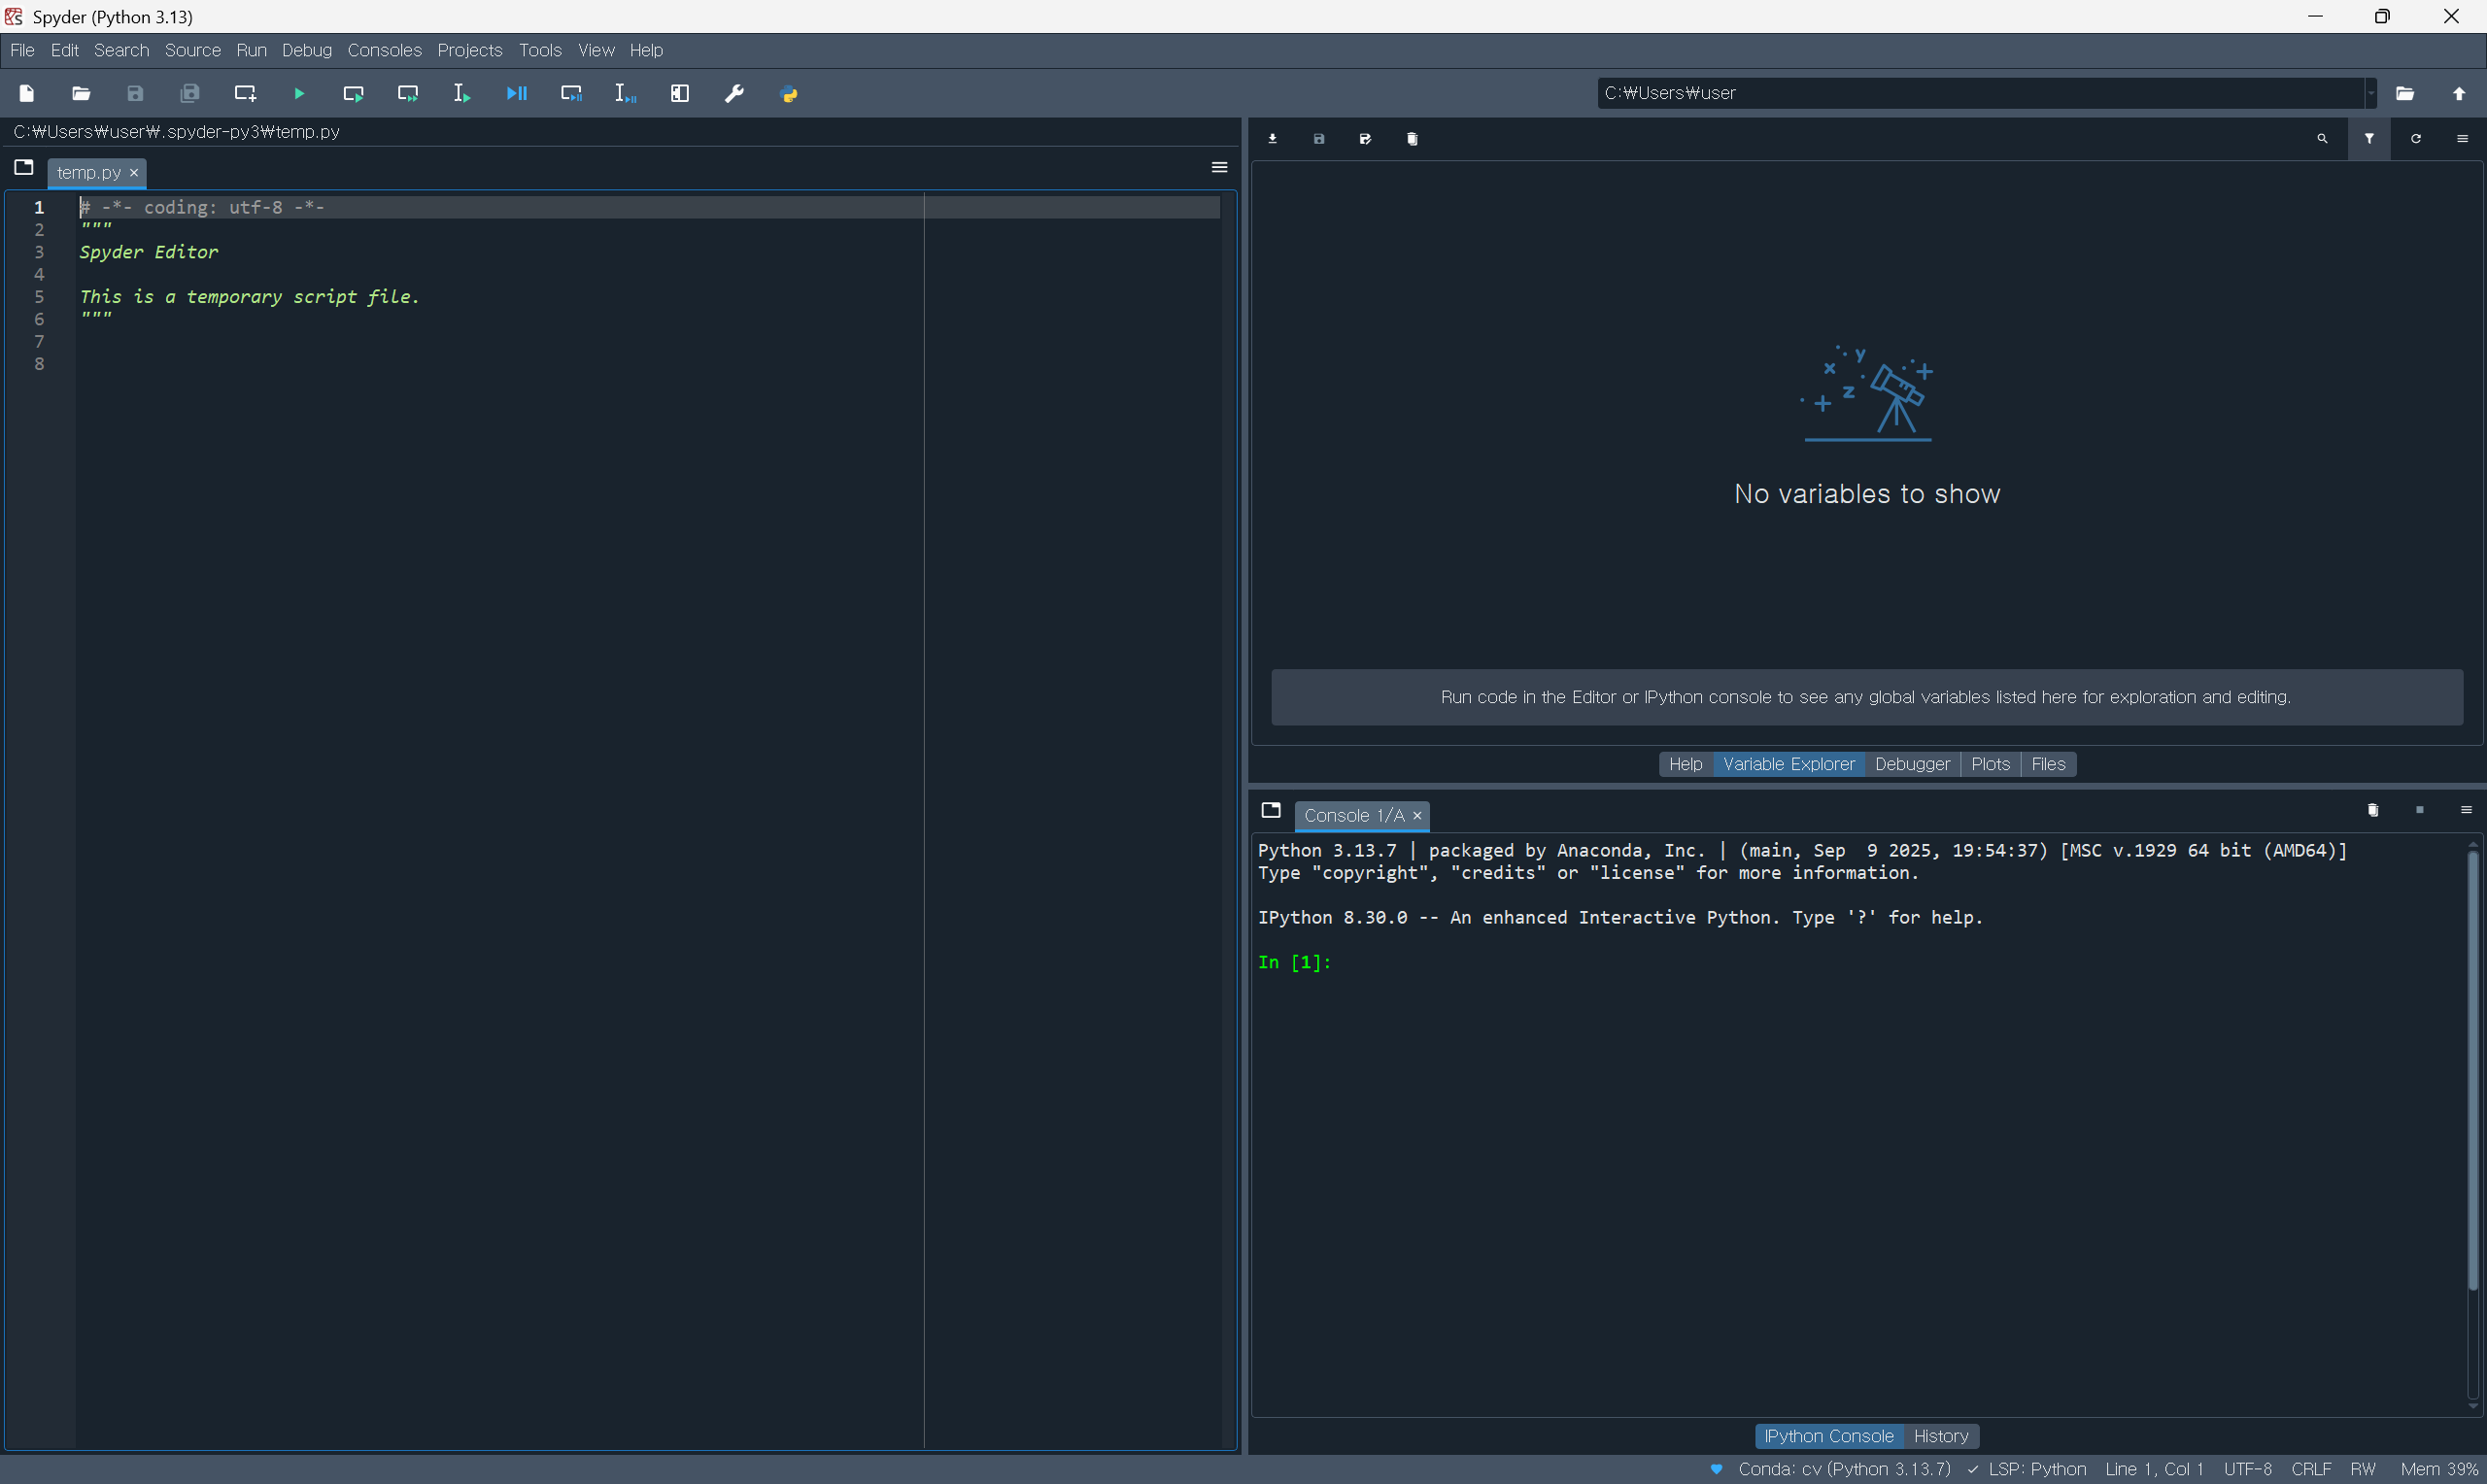Click the green Run file button
This screenshot has width=2487, height=1484.
click(299, 93)
